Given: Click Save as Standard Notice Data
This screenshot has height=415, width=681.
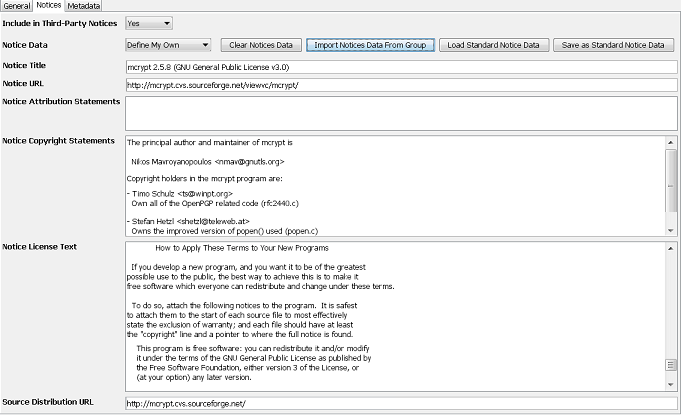Looking at the screenshot, I should pos(614,45).
